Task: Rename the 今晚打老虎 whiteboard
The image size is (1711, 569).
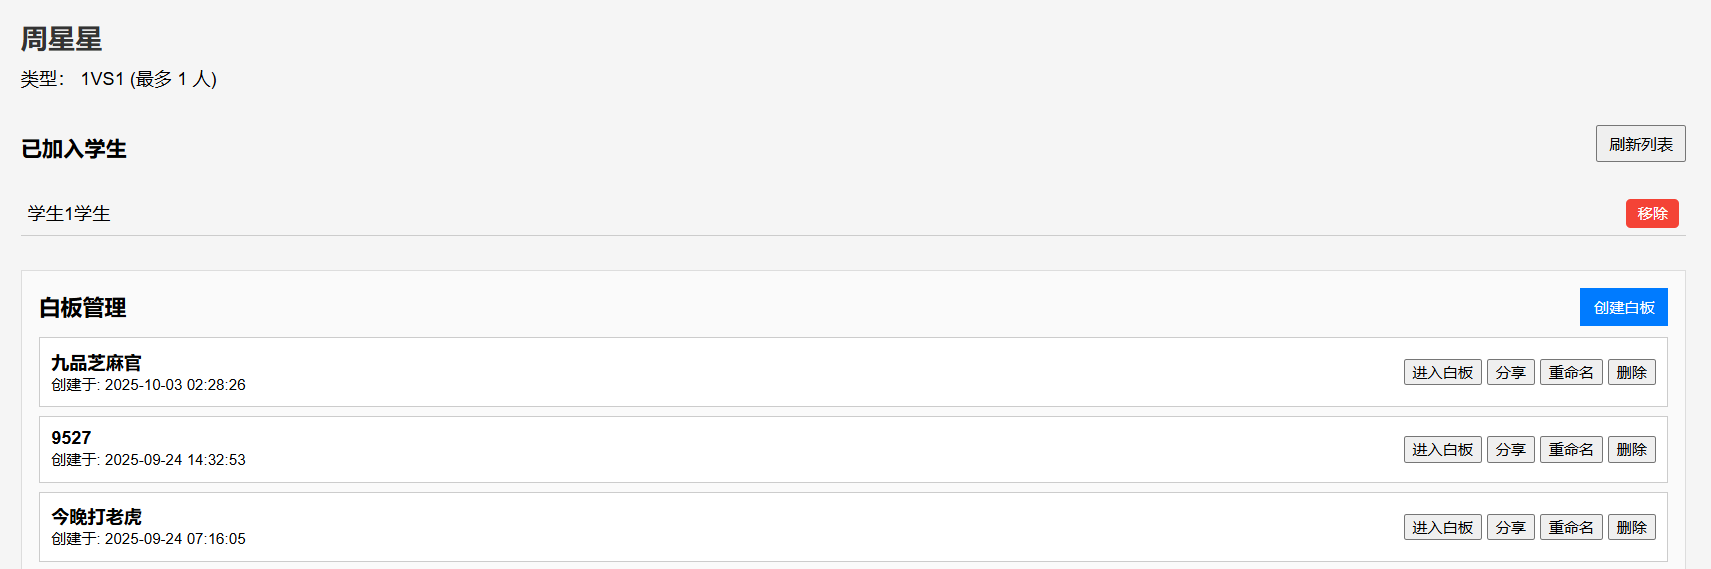Action: [x=1571, y=527]
